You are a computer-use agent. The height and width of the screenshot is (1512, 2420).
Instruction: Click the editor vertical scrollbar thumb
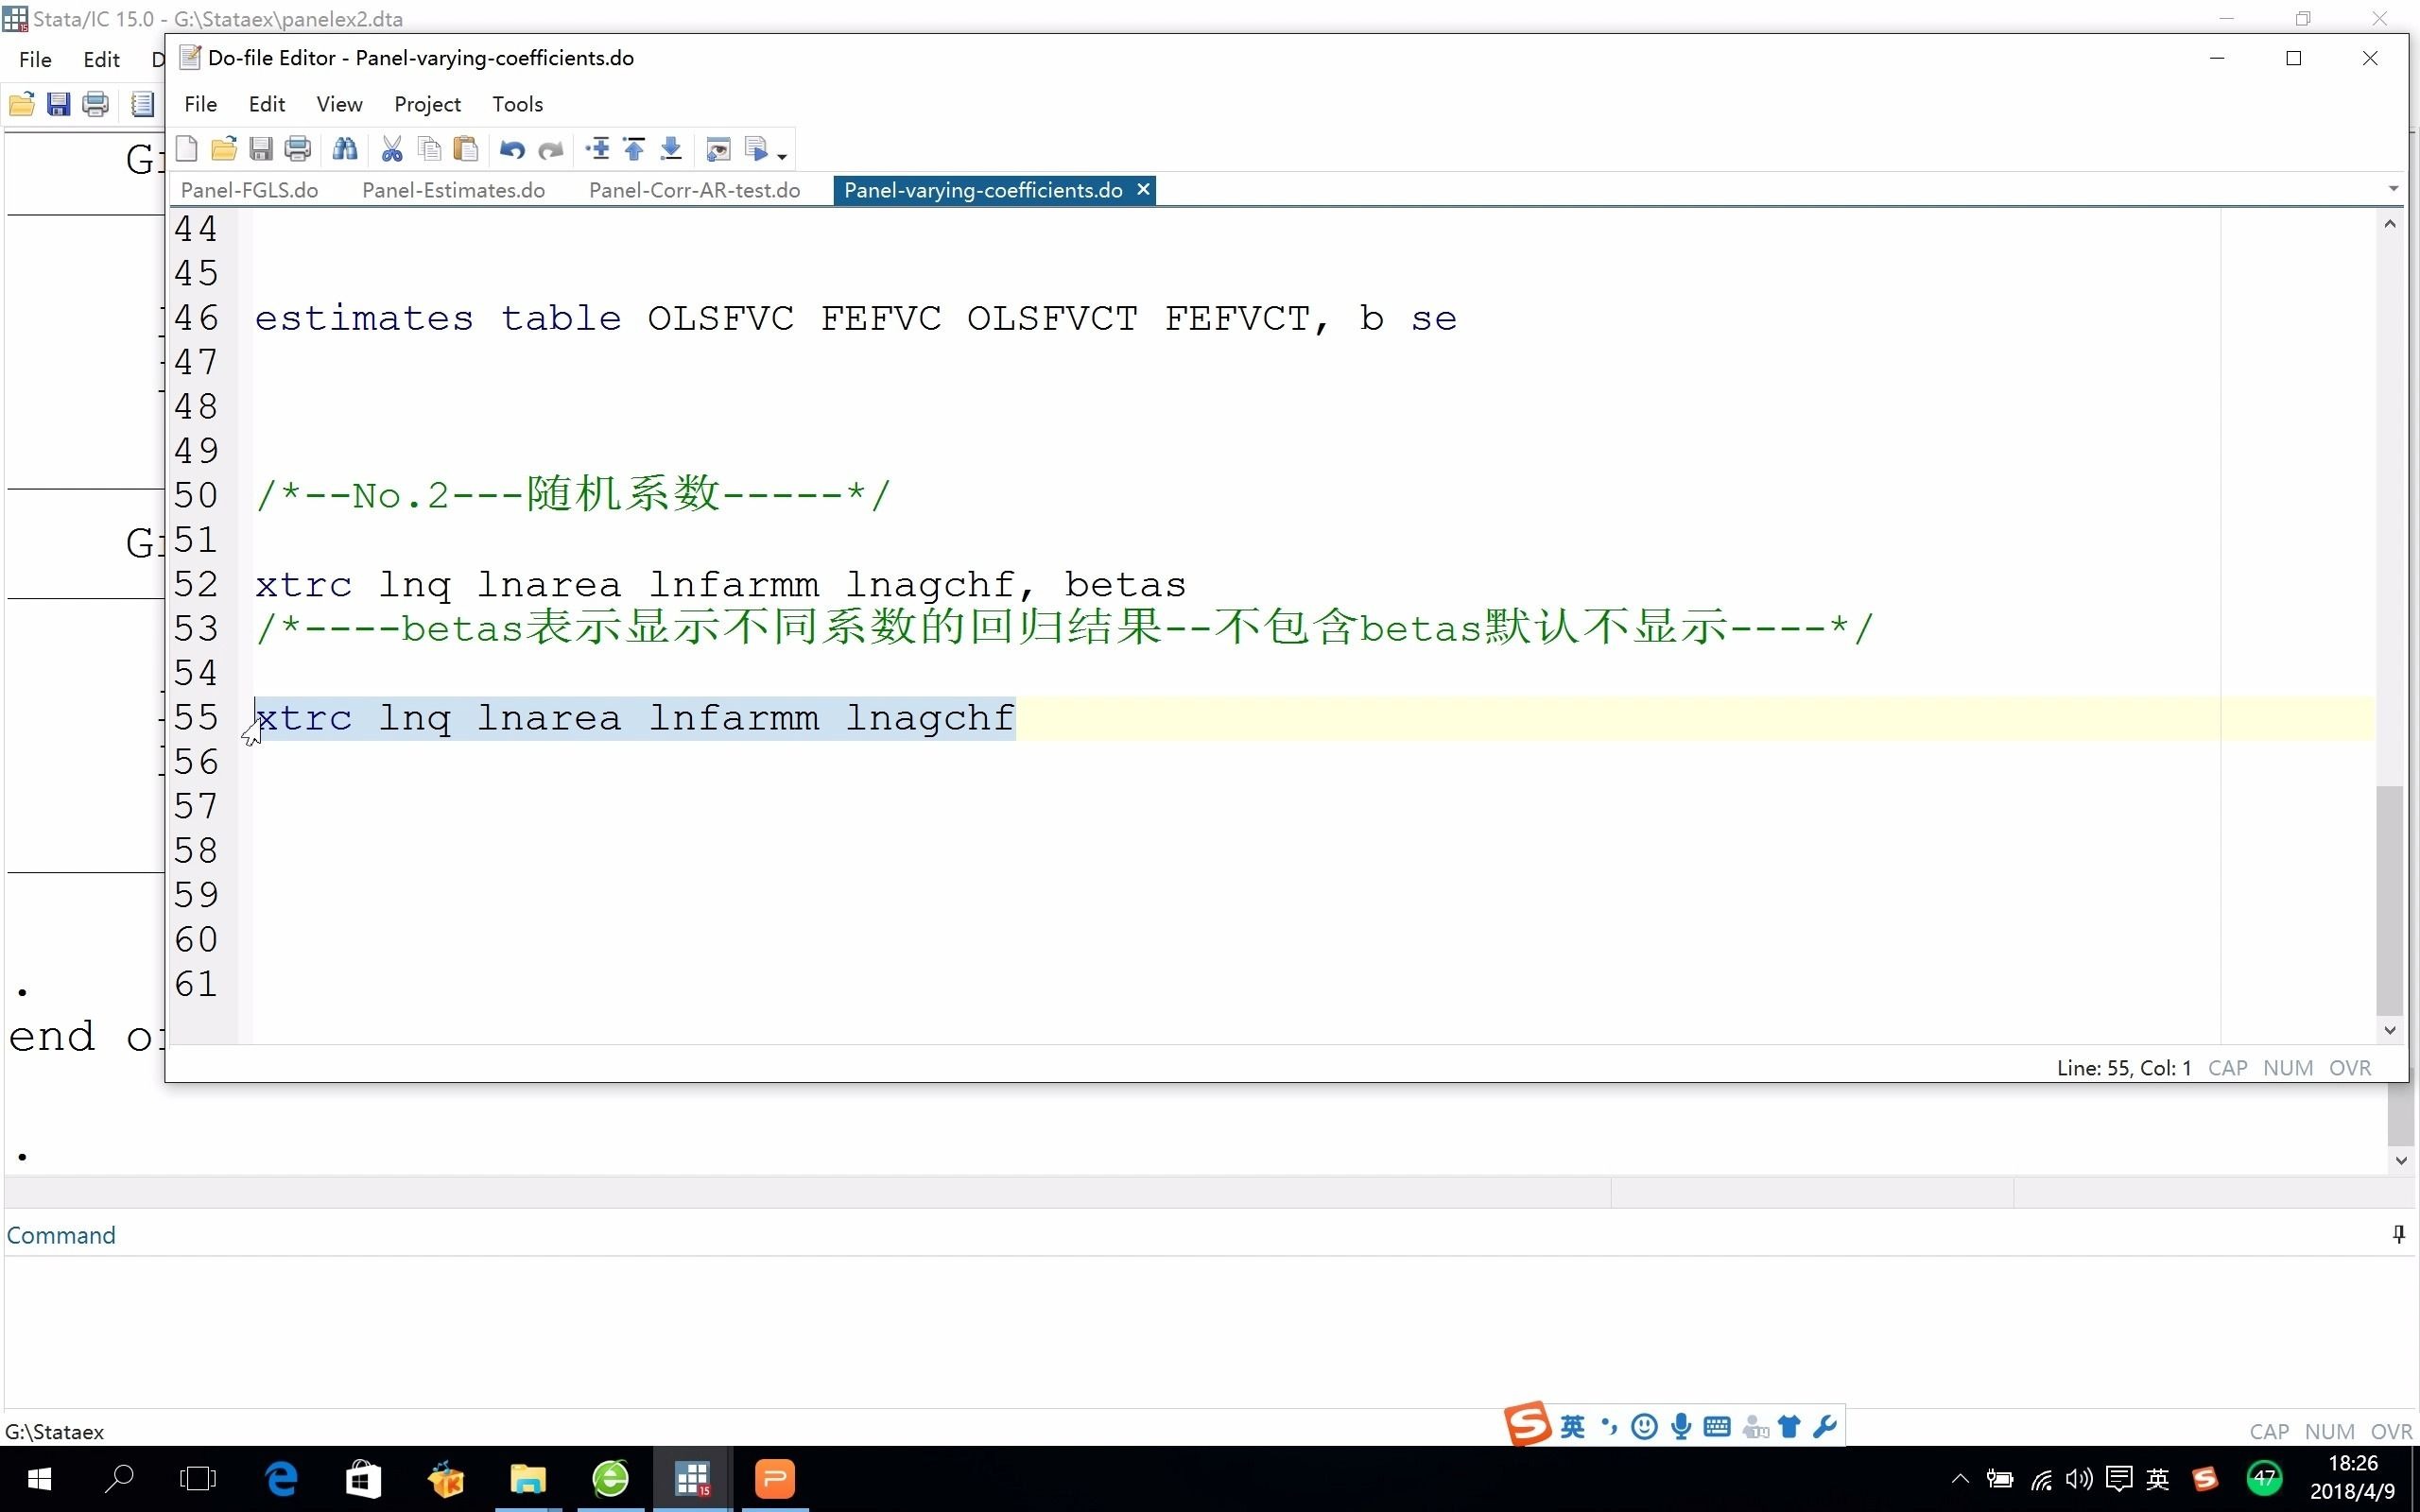pos(2389,900)
